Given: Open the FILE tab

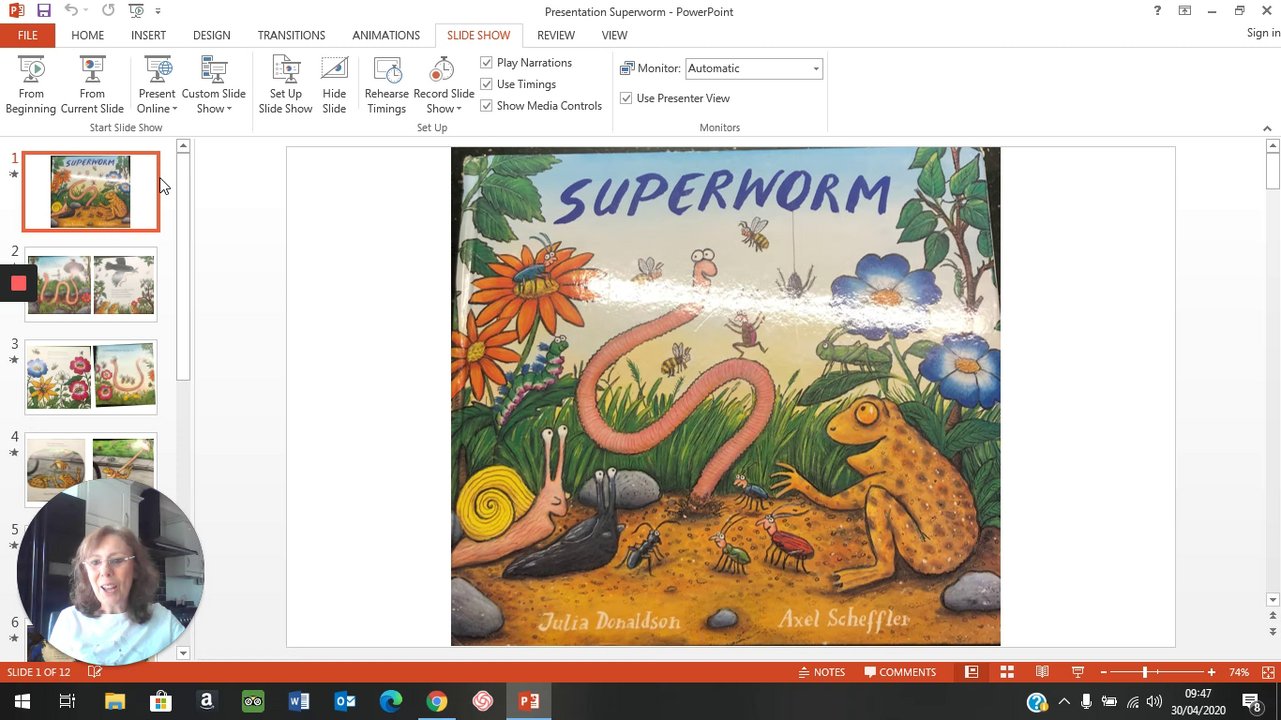Looking at the screenshot, I should (x=28, y=35).
